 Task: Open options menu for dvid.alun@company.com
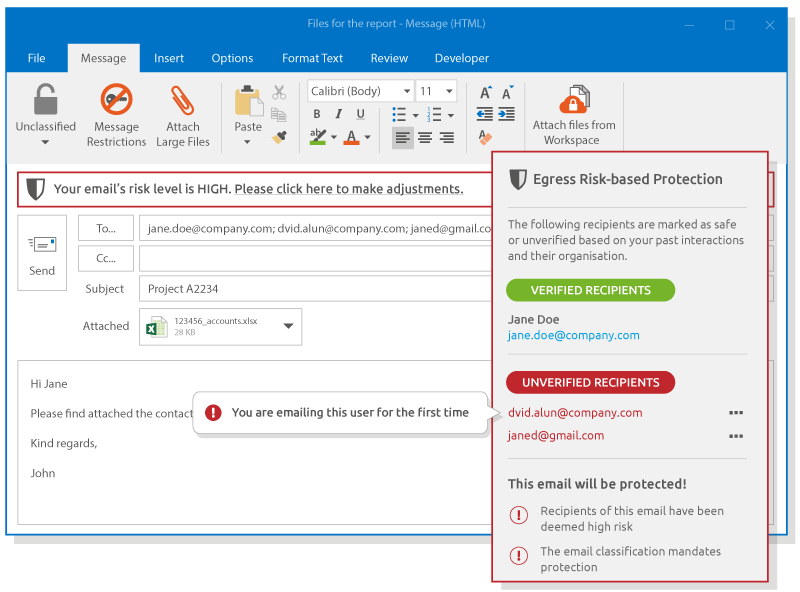point(736,412)
